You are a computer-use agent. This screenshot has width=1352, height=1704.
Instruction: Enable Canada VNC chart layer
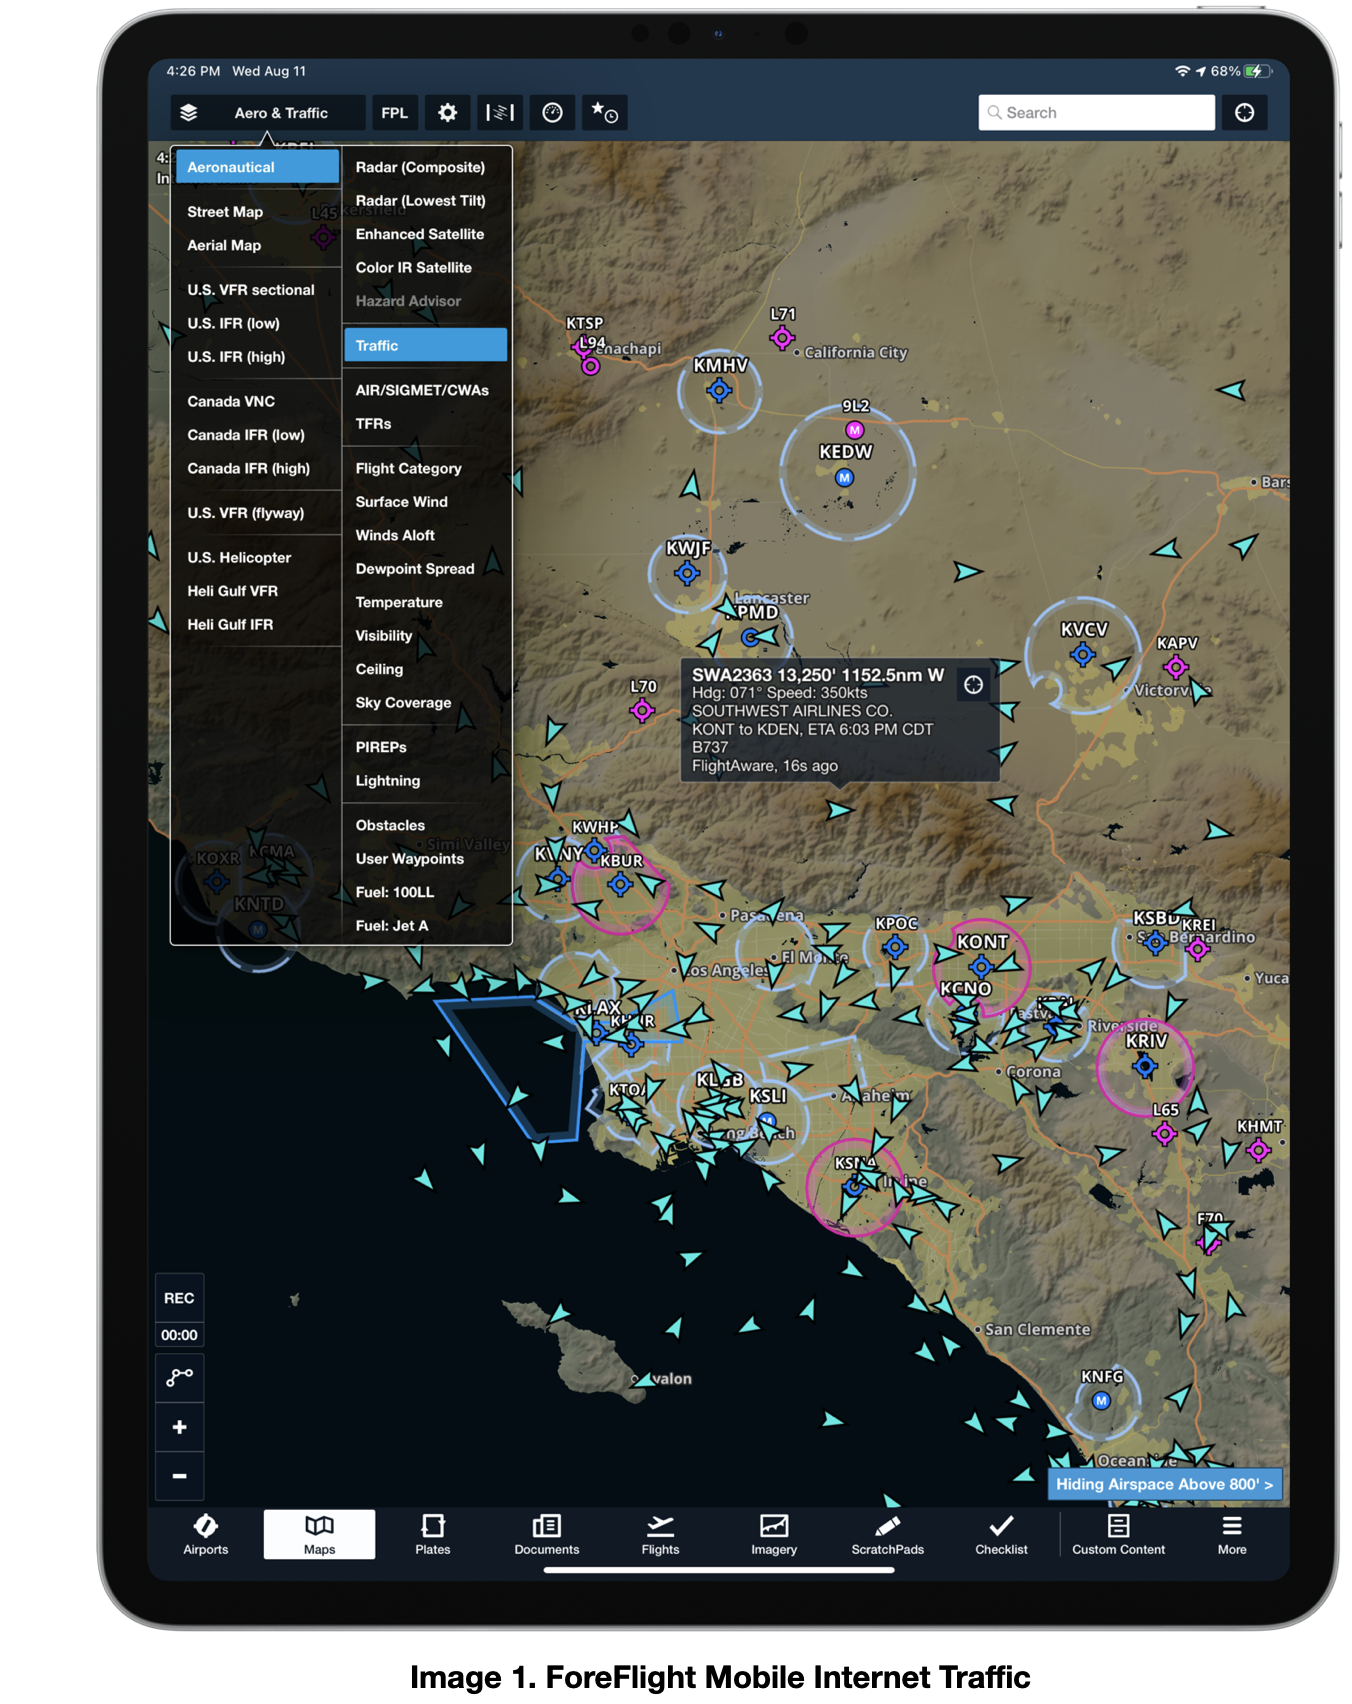pyautogui.click(x=231, y=401)
